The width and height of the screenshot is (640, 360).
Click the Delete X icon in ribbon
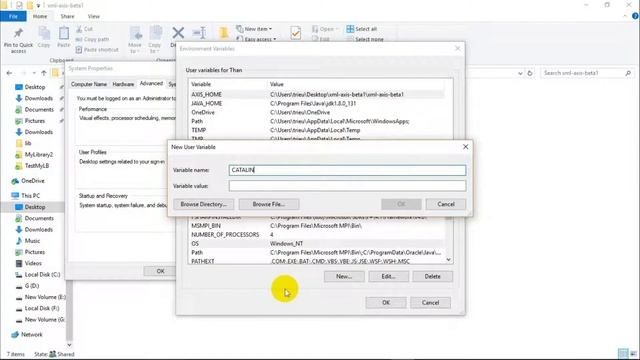pyautogui.click(x=178, y=33)
